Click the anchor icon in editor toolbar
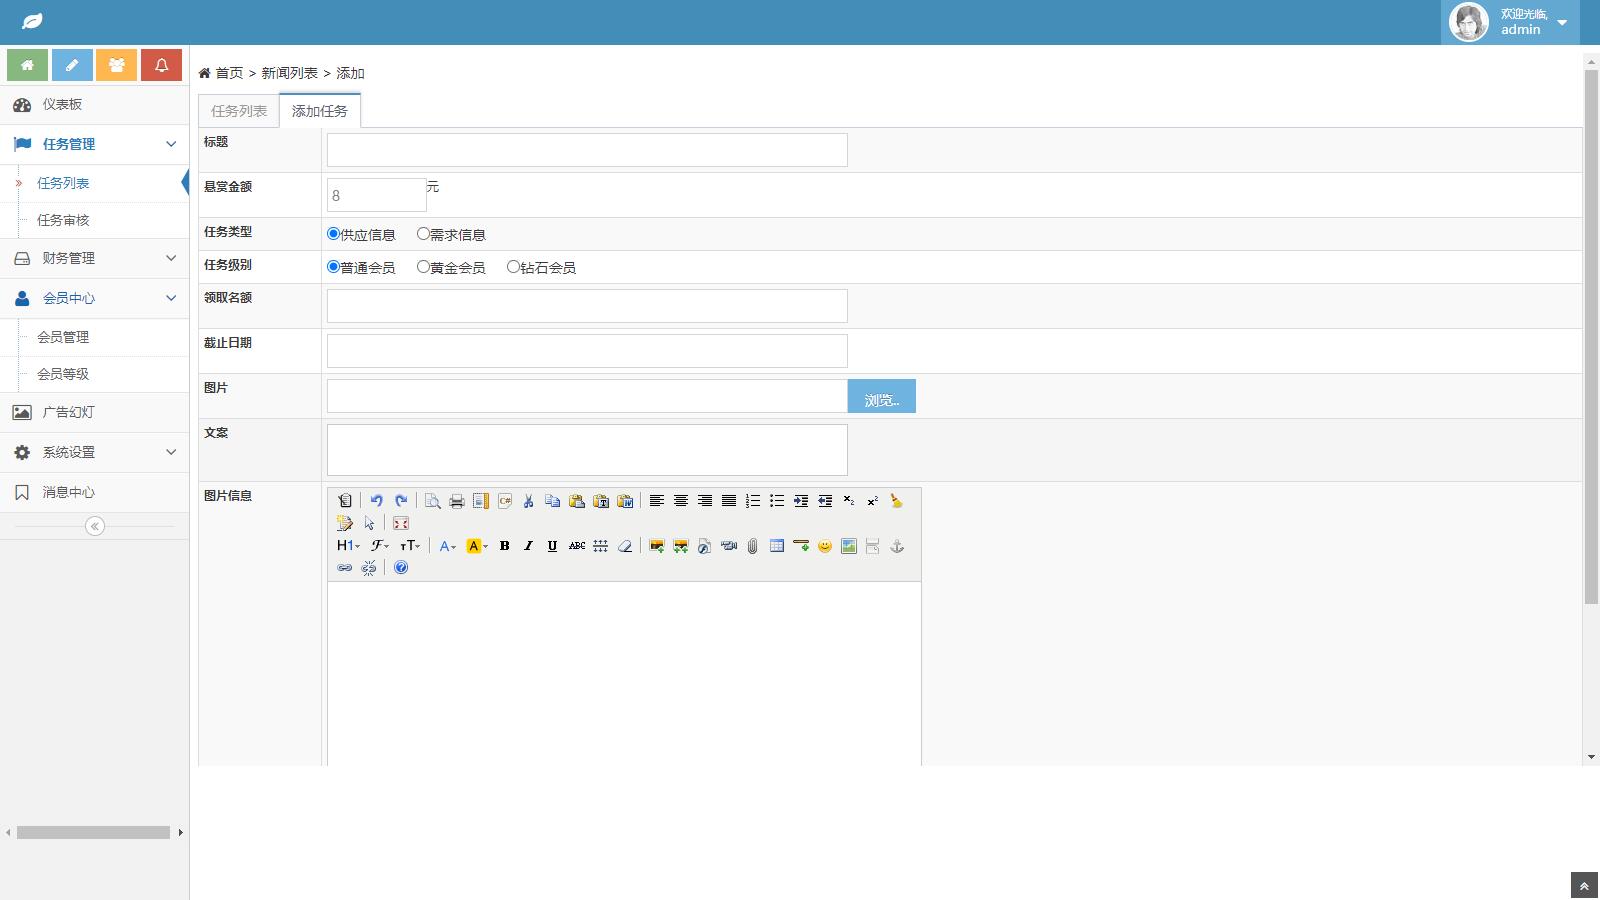 pos(896,546)
